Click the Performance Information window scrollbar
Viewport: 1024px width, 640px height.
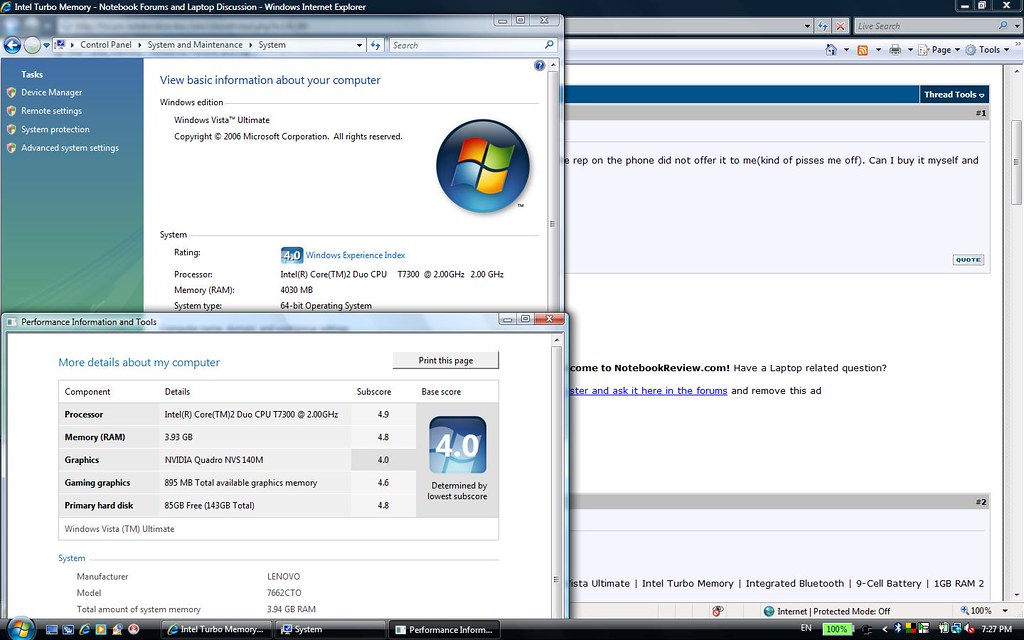click(x=556, y=478)
